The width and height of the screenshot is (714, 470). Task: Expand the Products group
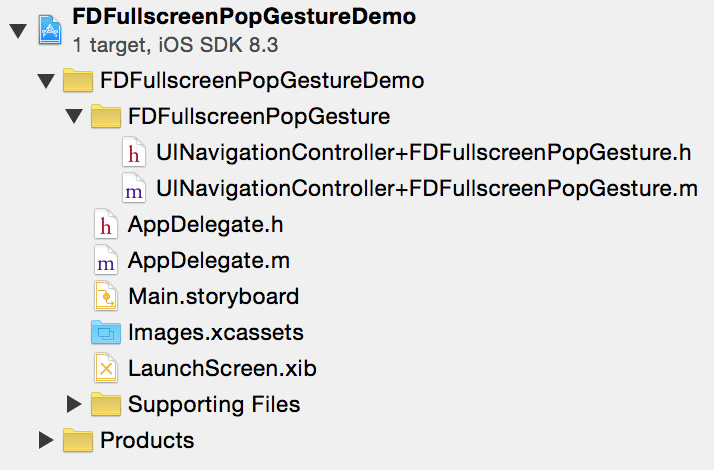tap(46, 440)
